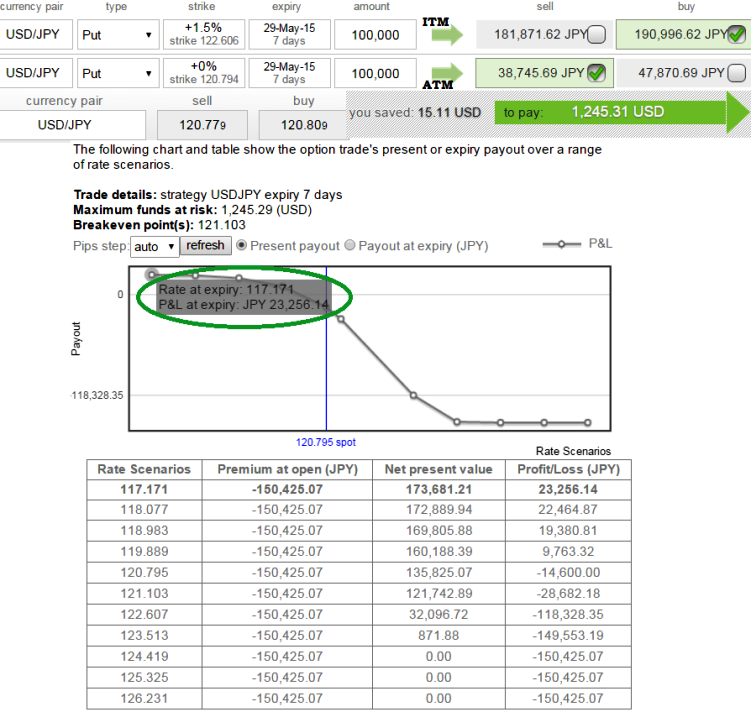Click the 118.077 rate scenario cell

tap(144, 509)
